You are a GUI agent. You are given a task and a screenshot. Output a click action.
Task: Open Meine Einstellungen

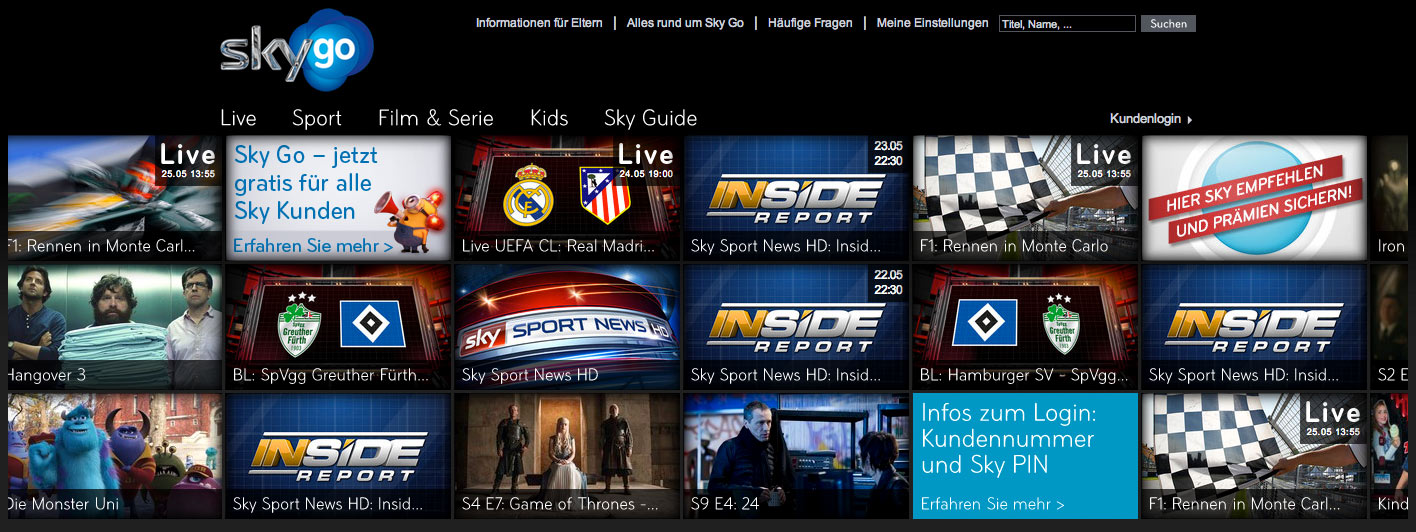tap(932, 23)
